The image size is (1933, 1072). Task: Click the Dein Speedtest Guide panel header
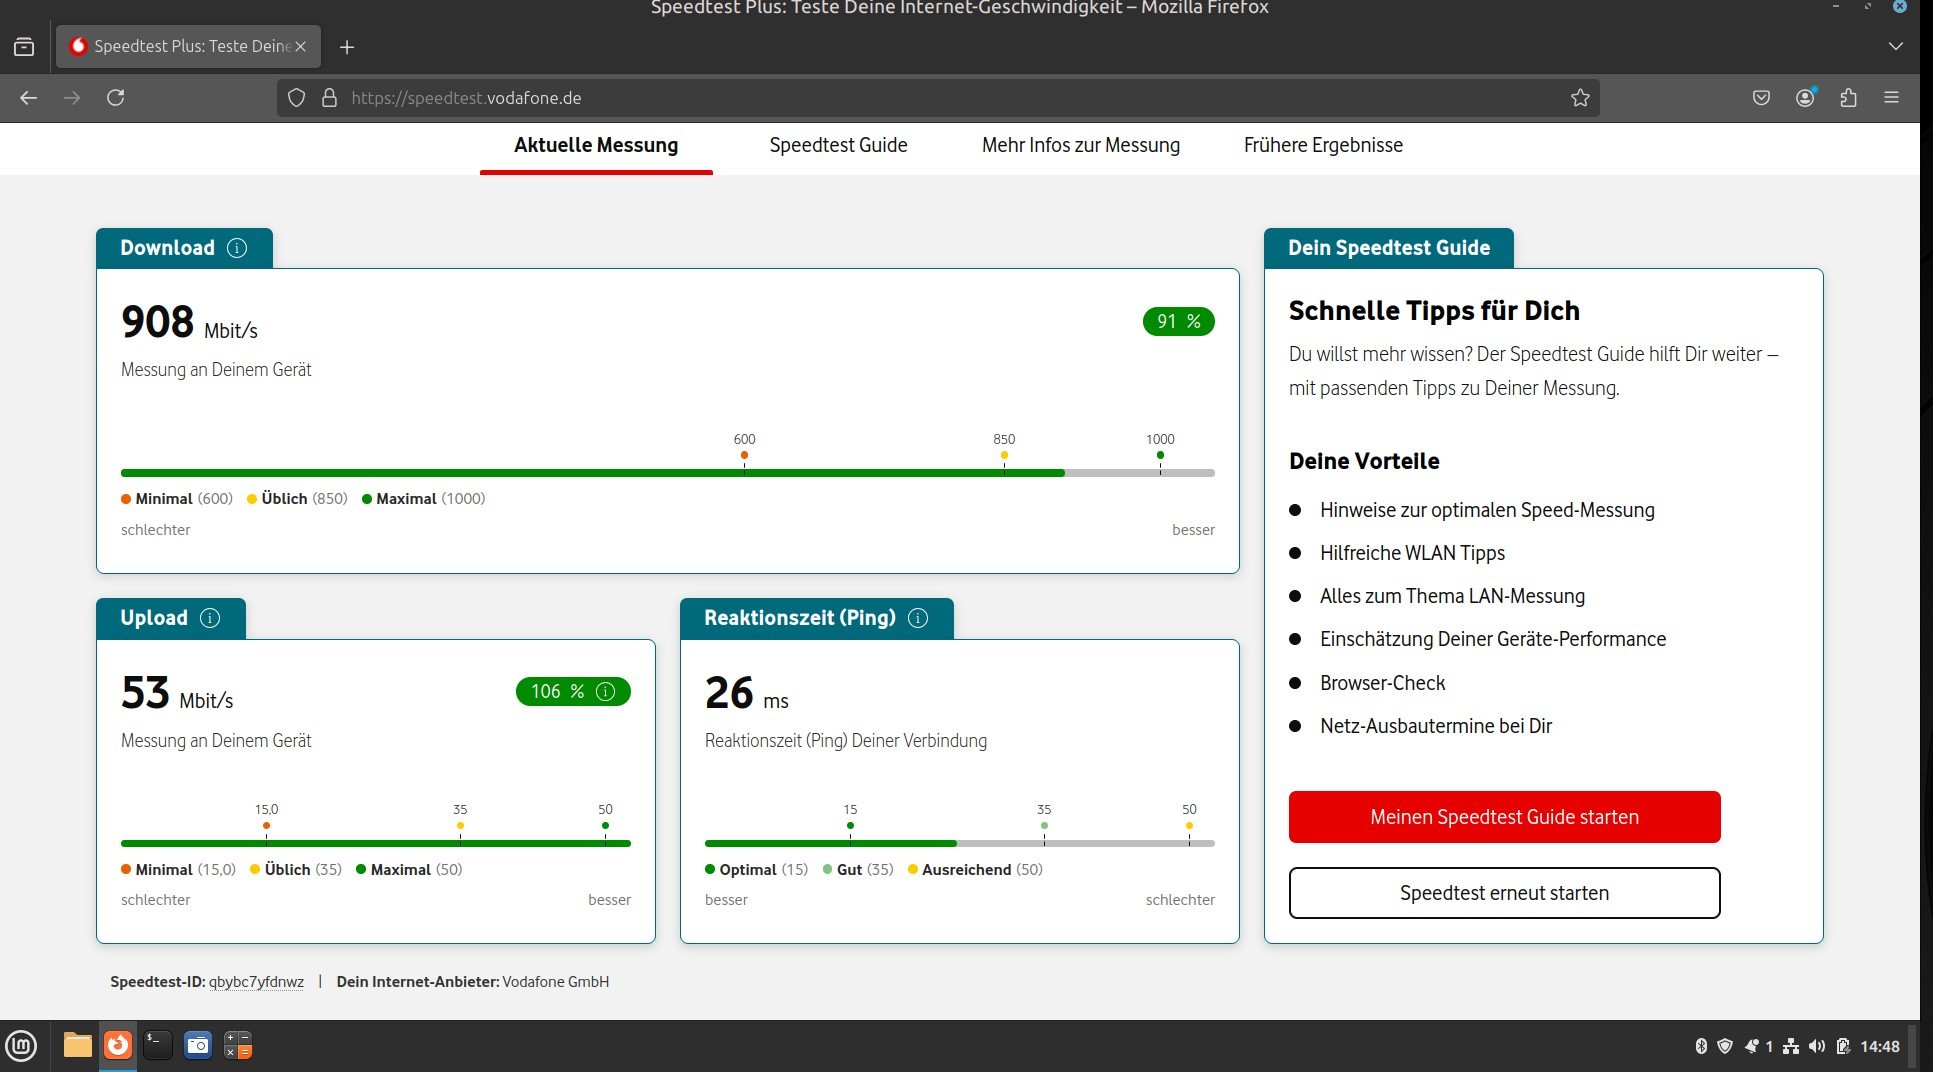click(1389, 248)
